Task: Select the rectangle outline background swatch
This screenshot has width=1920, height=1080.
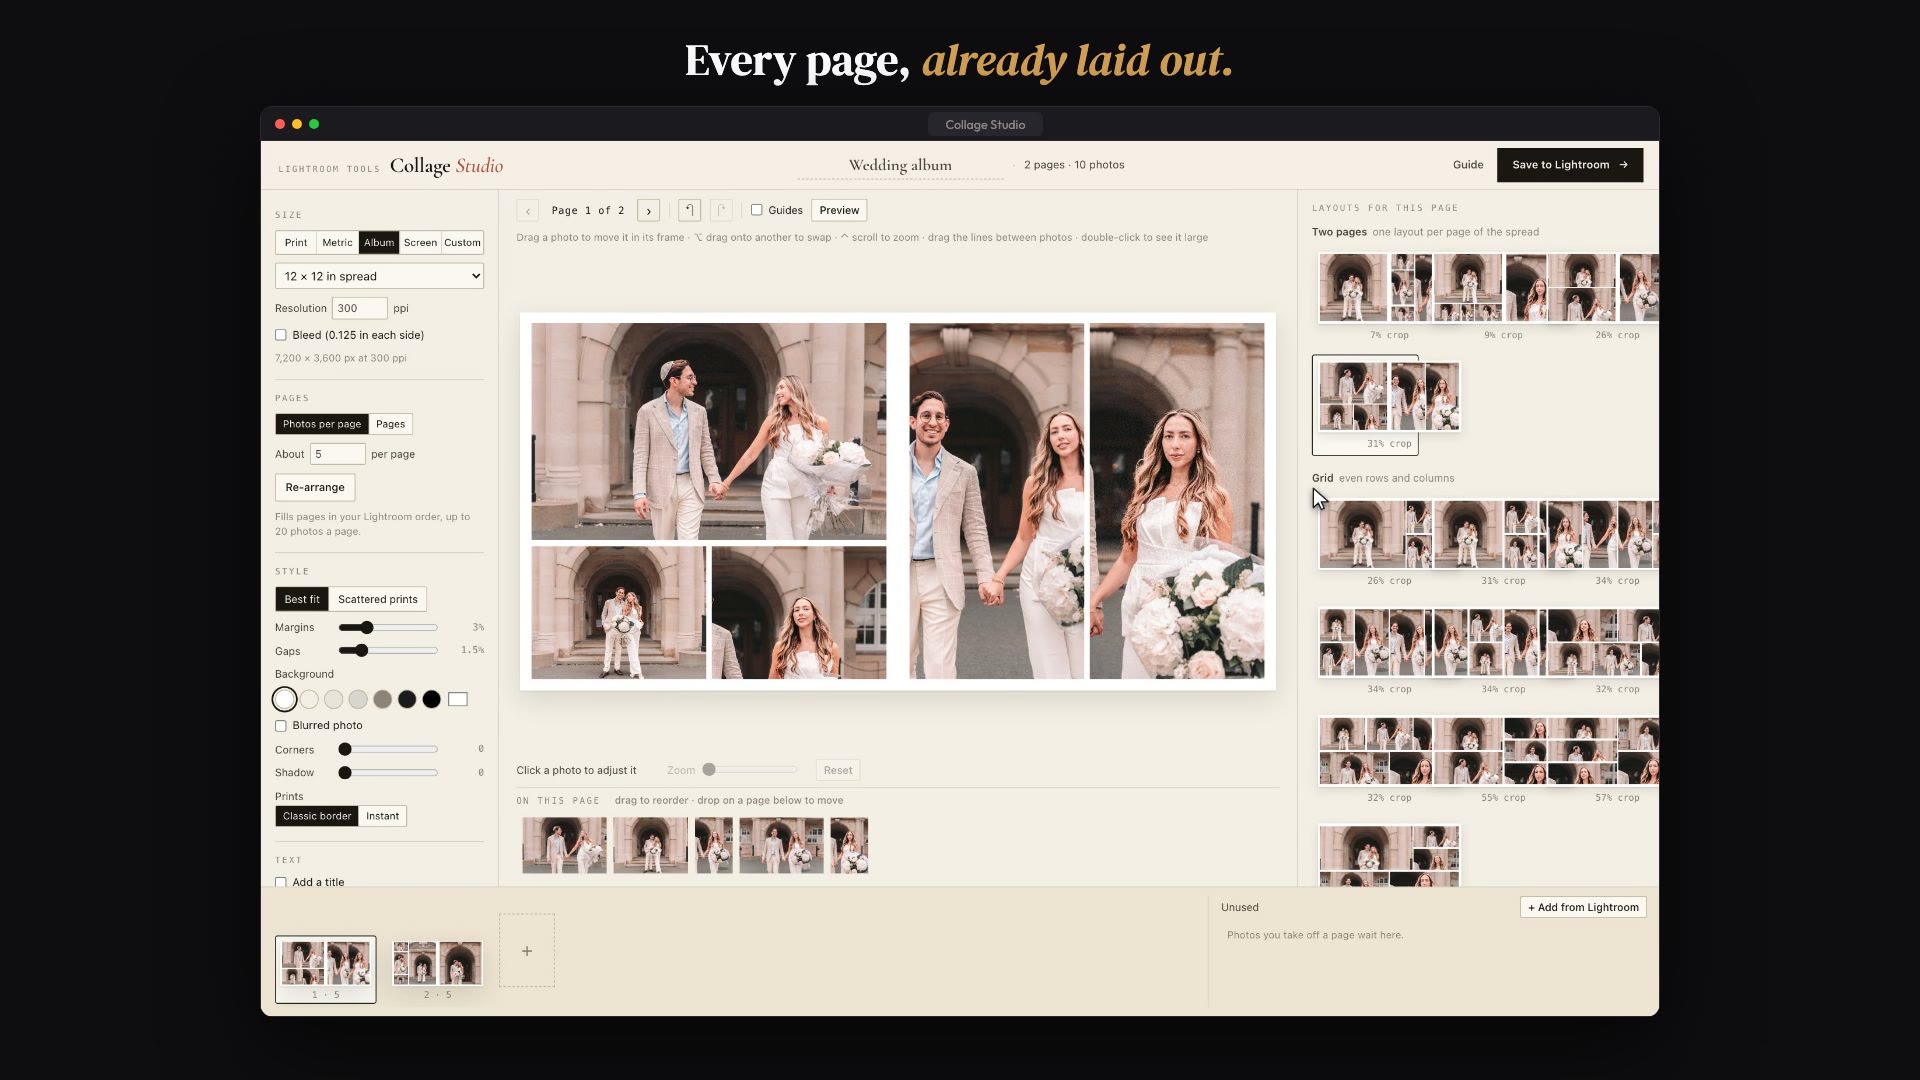Action: tap(458, 700)
